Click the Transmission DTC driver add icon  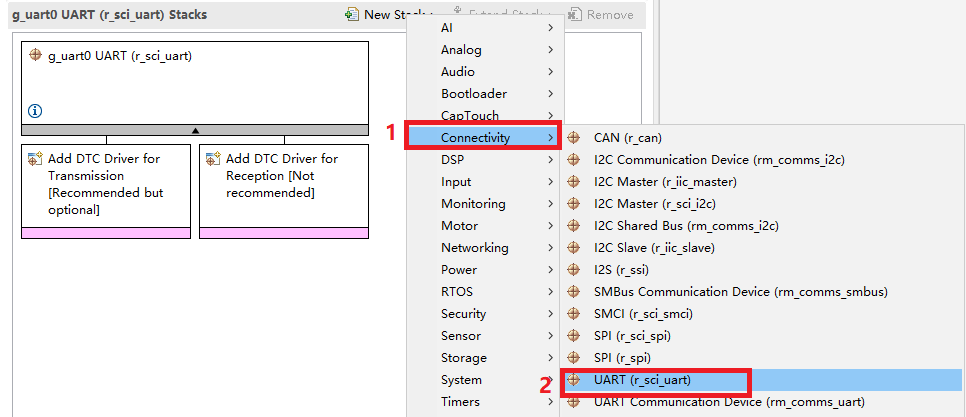(x=36, y=158)
